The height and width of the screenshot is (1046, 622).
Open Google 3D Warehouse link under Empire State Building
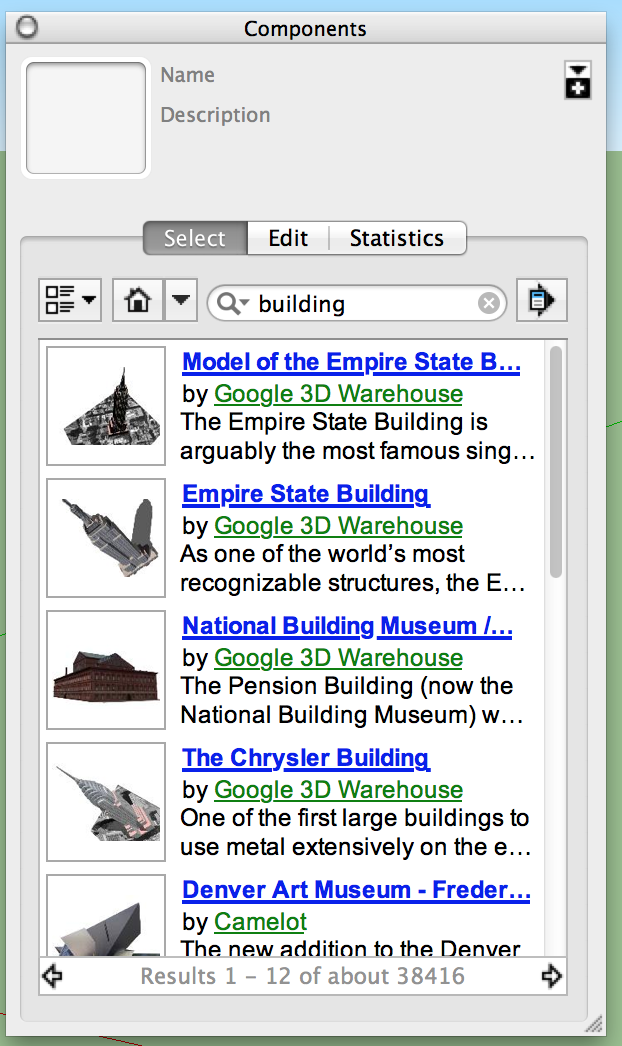(x=338, y=526)
